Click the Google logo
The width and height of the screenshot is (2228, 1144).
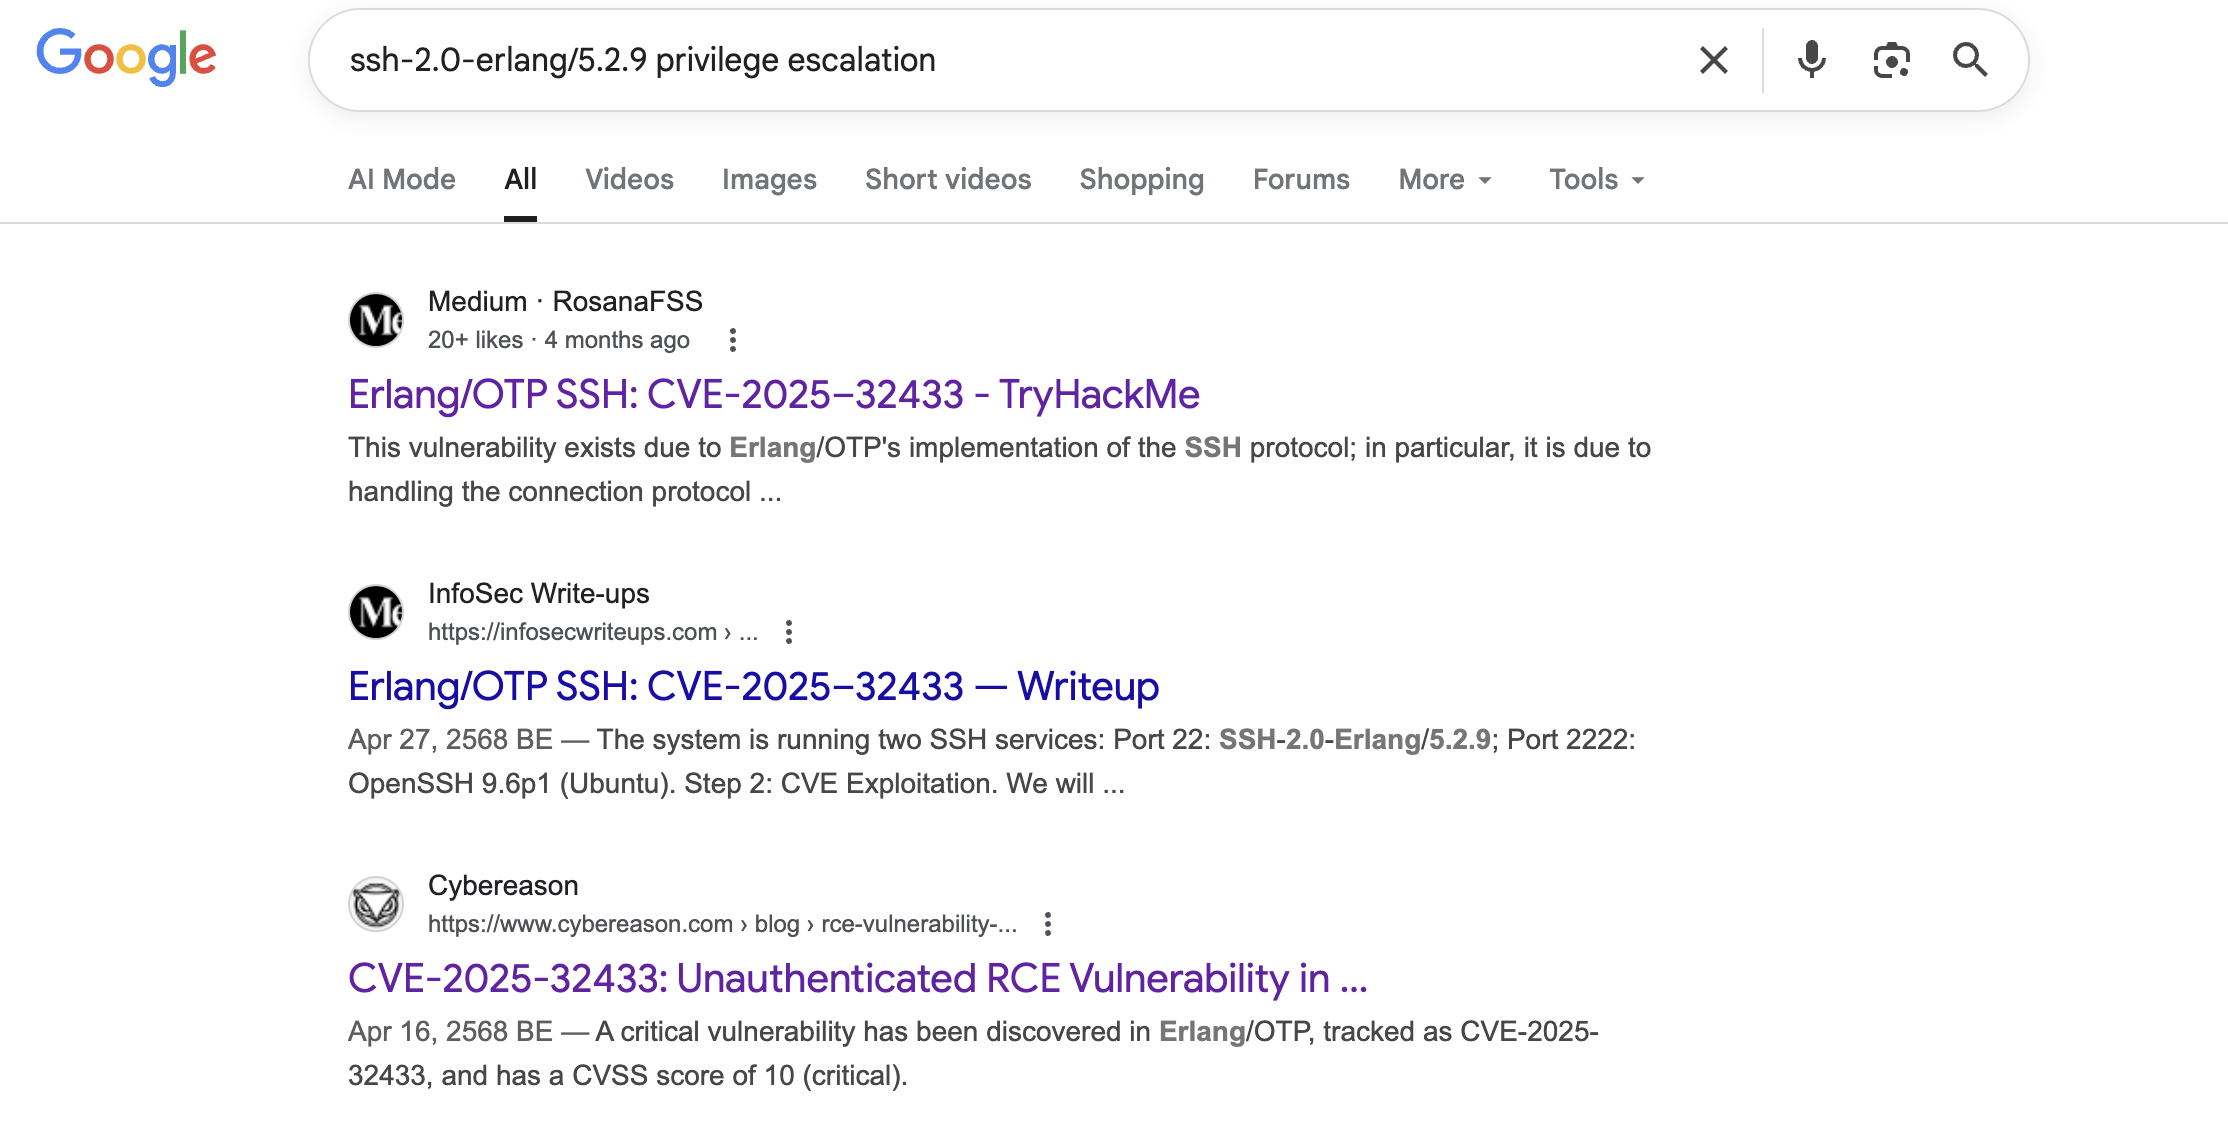tap(126, 56)
